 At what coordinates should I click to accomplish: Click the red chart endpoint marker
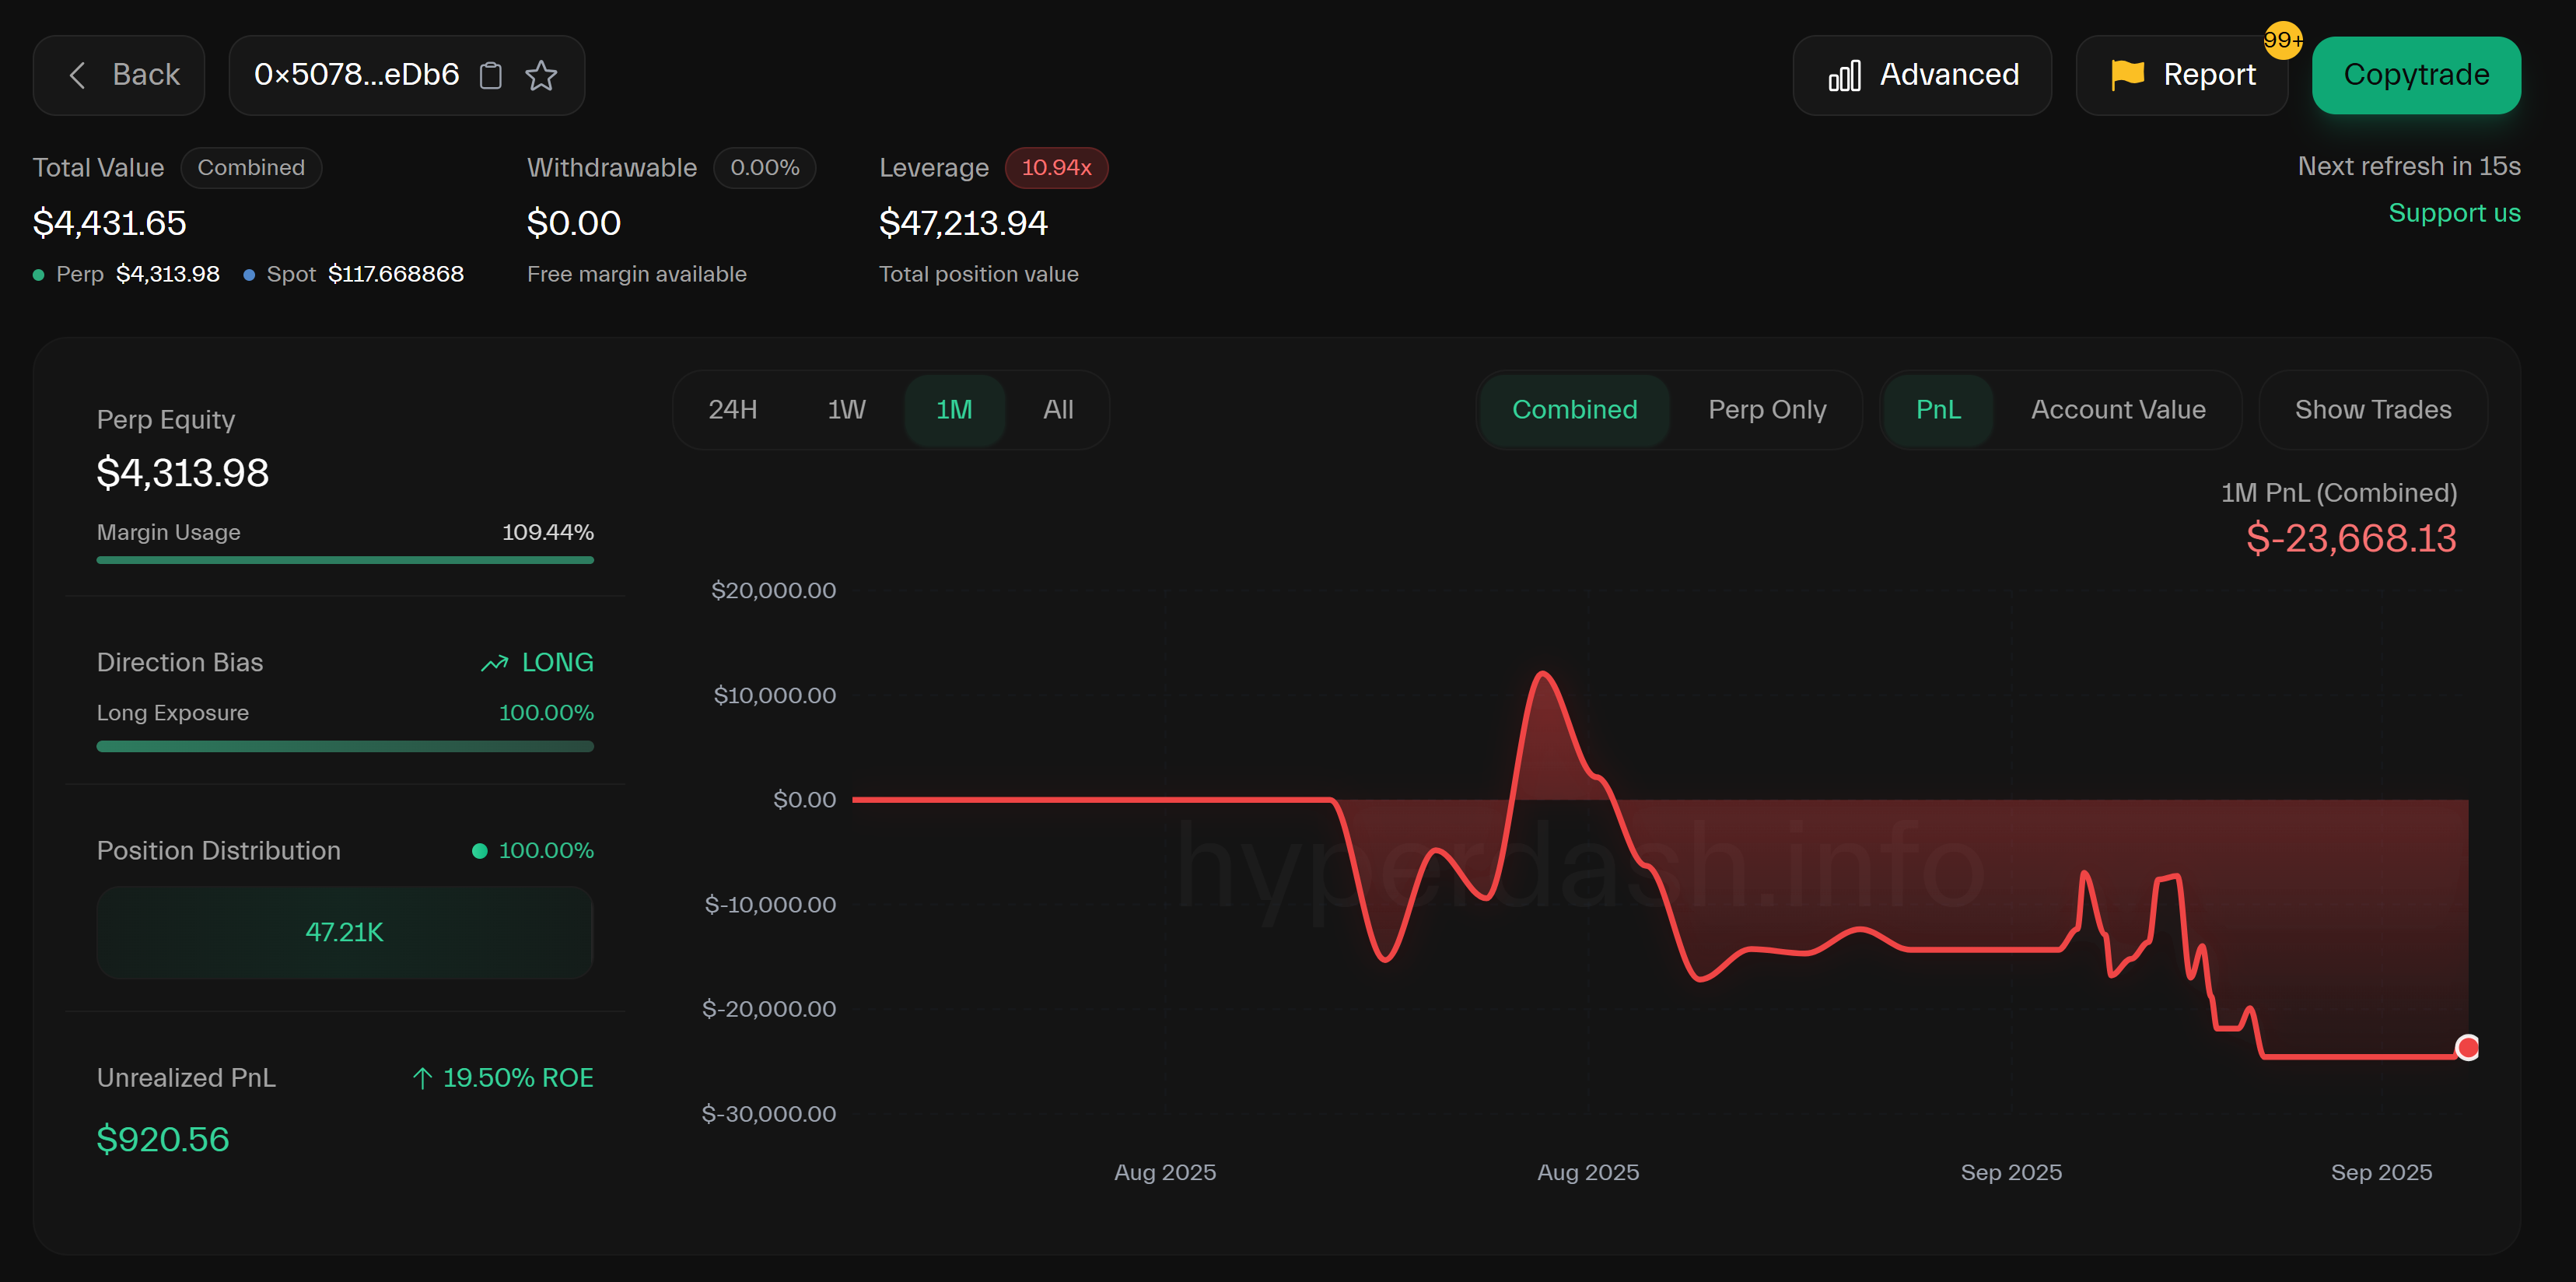tap(2466, 1047)
